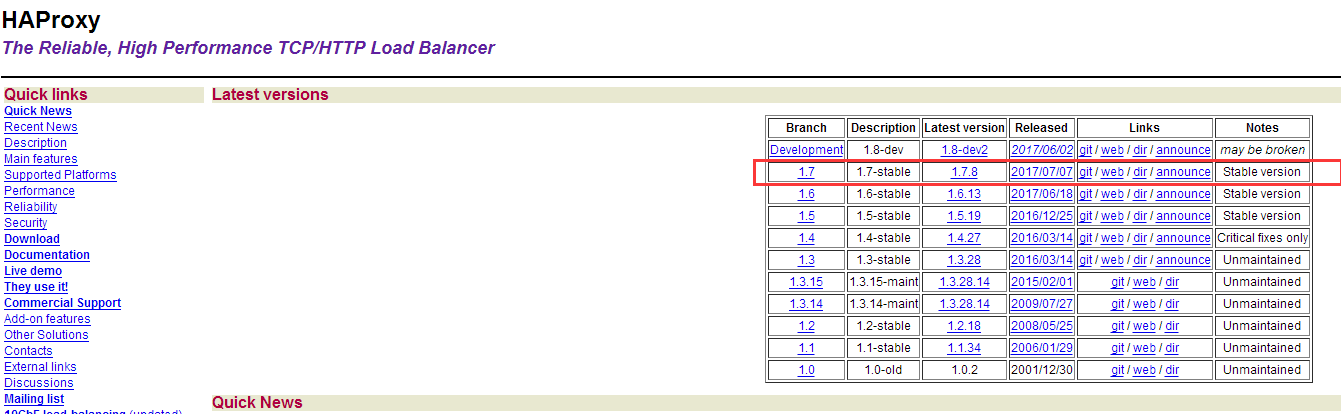Select the Critical fixes only note
The image size is (1341, 414).
1262,238
